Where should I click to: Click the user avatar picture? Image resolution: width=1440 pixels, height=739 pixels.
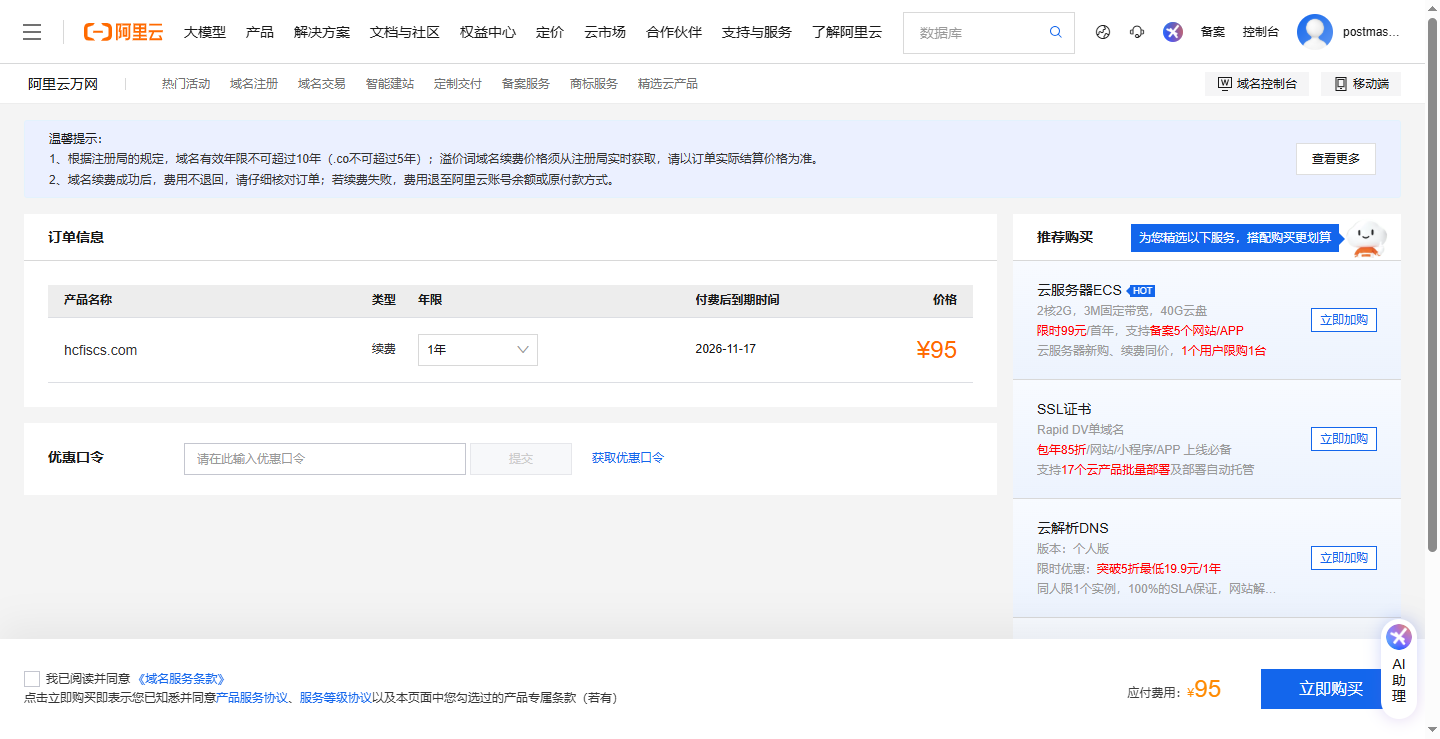pyautogui.click(x=1314, y=32)
